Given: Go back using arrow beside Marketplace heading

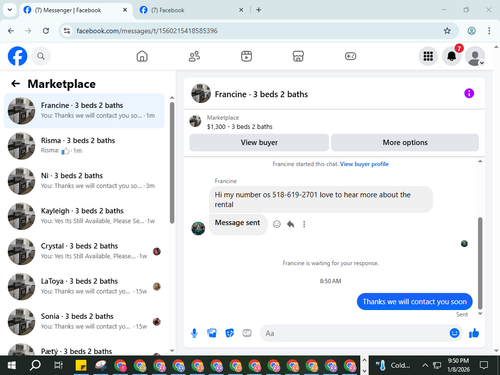Looking at the screenshot, I should coord(16,84).
